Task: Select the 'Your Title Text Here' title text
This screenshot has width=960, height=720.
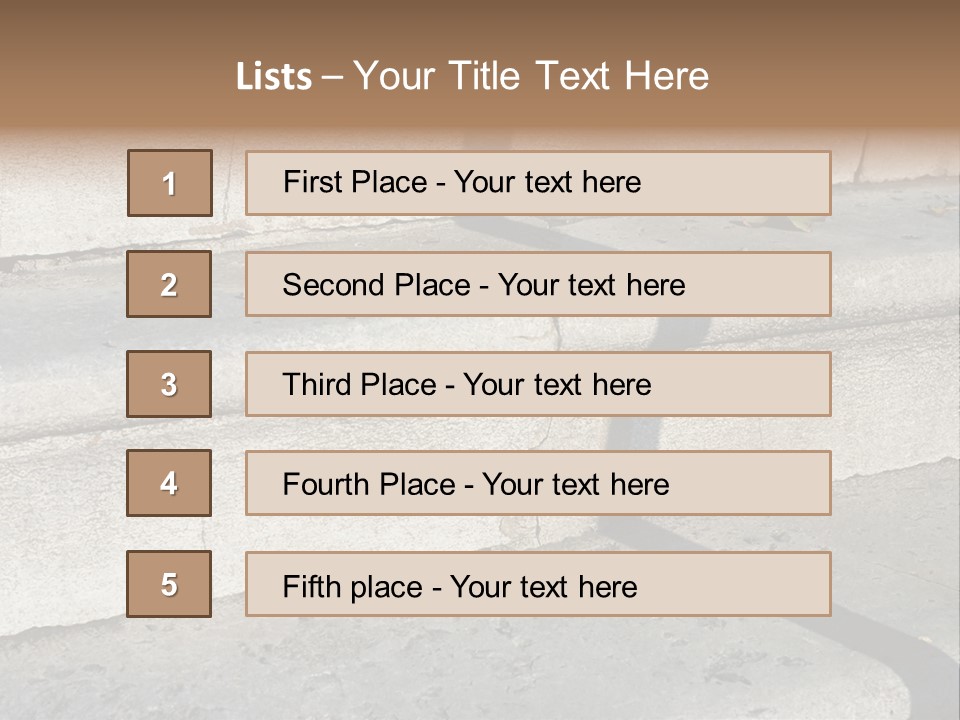Action: click(531, 76)
